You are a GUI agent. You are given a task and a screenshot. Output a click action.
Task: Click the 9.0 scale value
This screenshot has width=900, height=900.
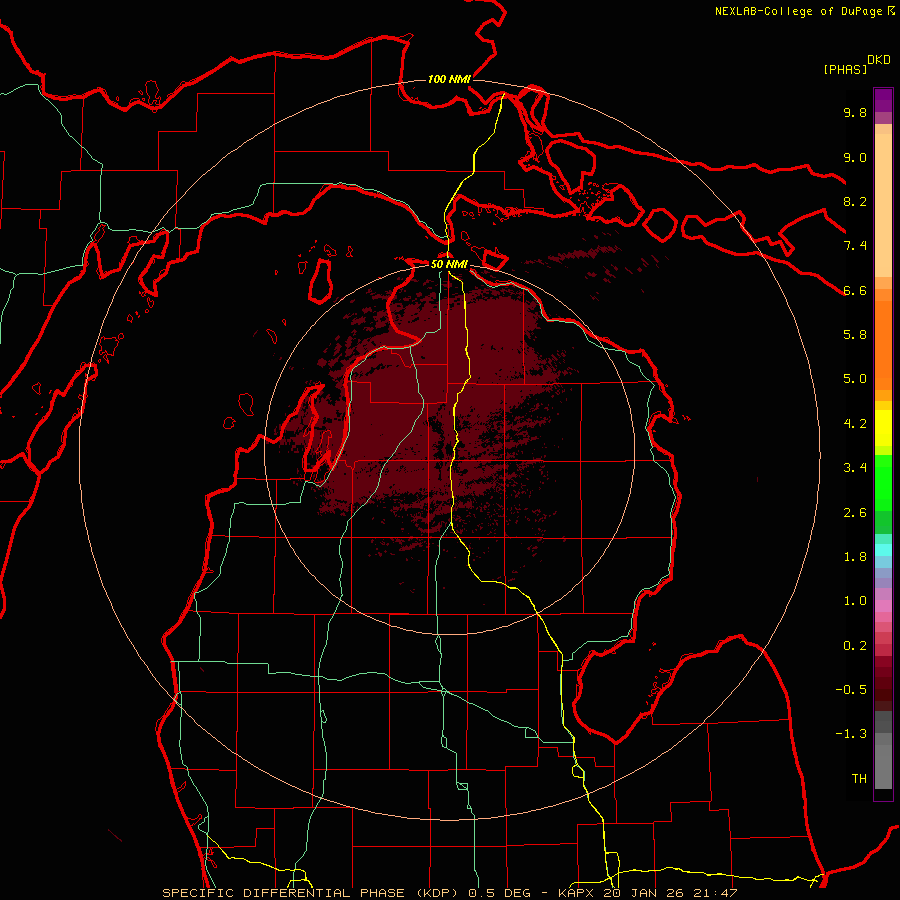click(855, 158)
